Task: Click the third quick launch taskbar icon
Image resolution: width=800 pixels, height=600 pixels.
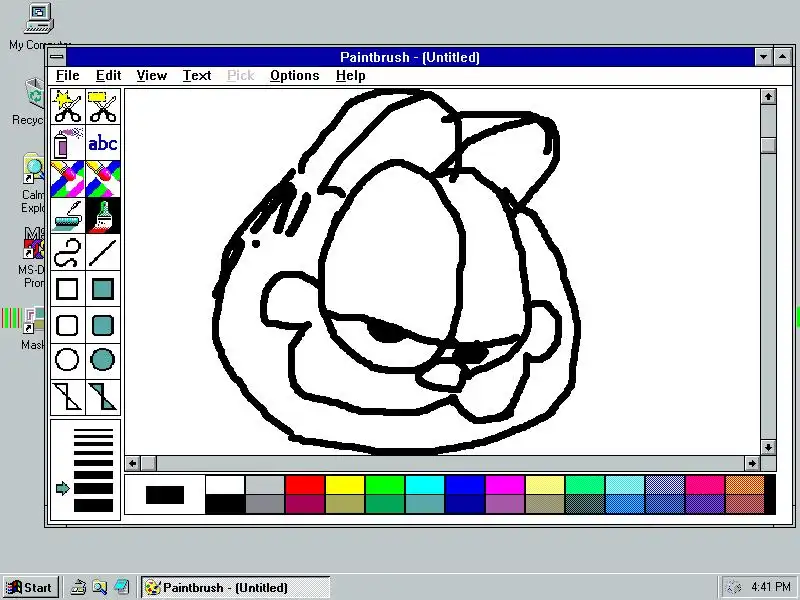Action: (121, 587)
